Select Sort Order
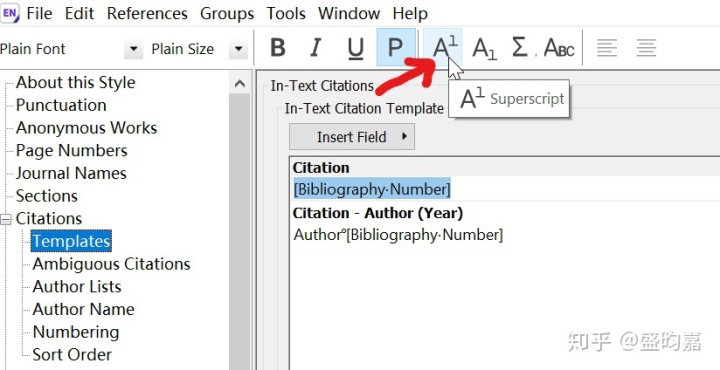Viewport: 720px width, 370px height. 72,354
